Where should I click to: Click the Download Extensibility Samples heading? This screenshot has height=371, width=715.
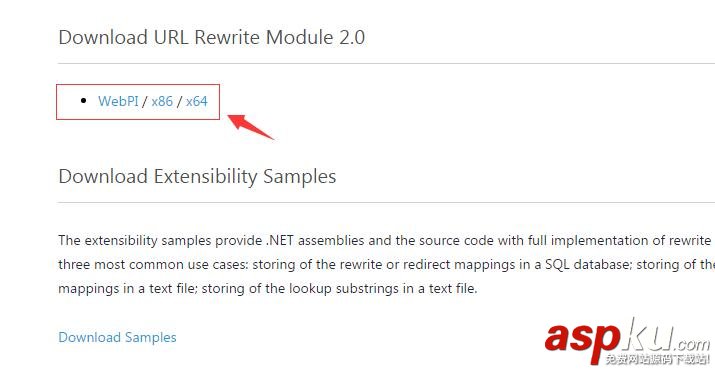(x=197, y=176)
